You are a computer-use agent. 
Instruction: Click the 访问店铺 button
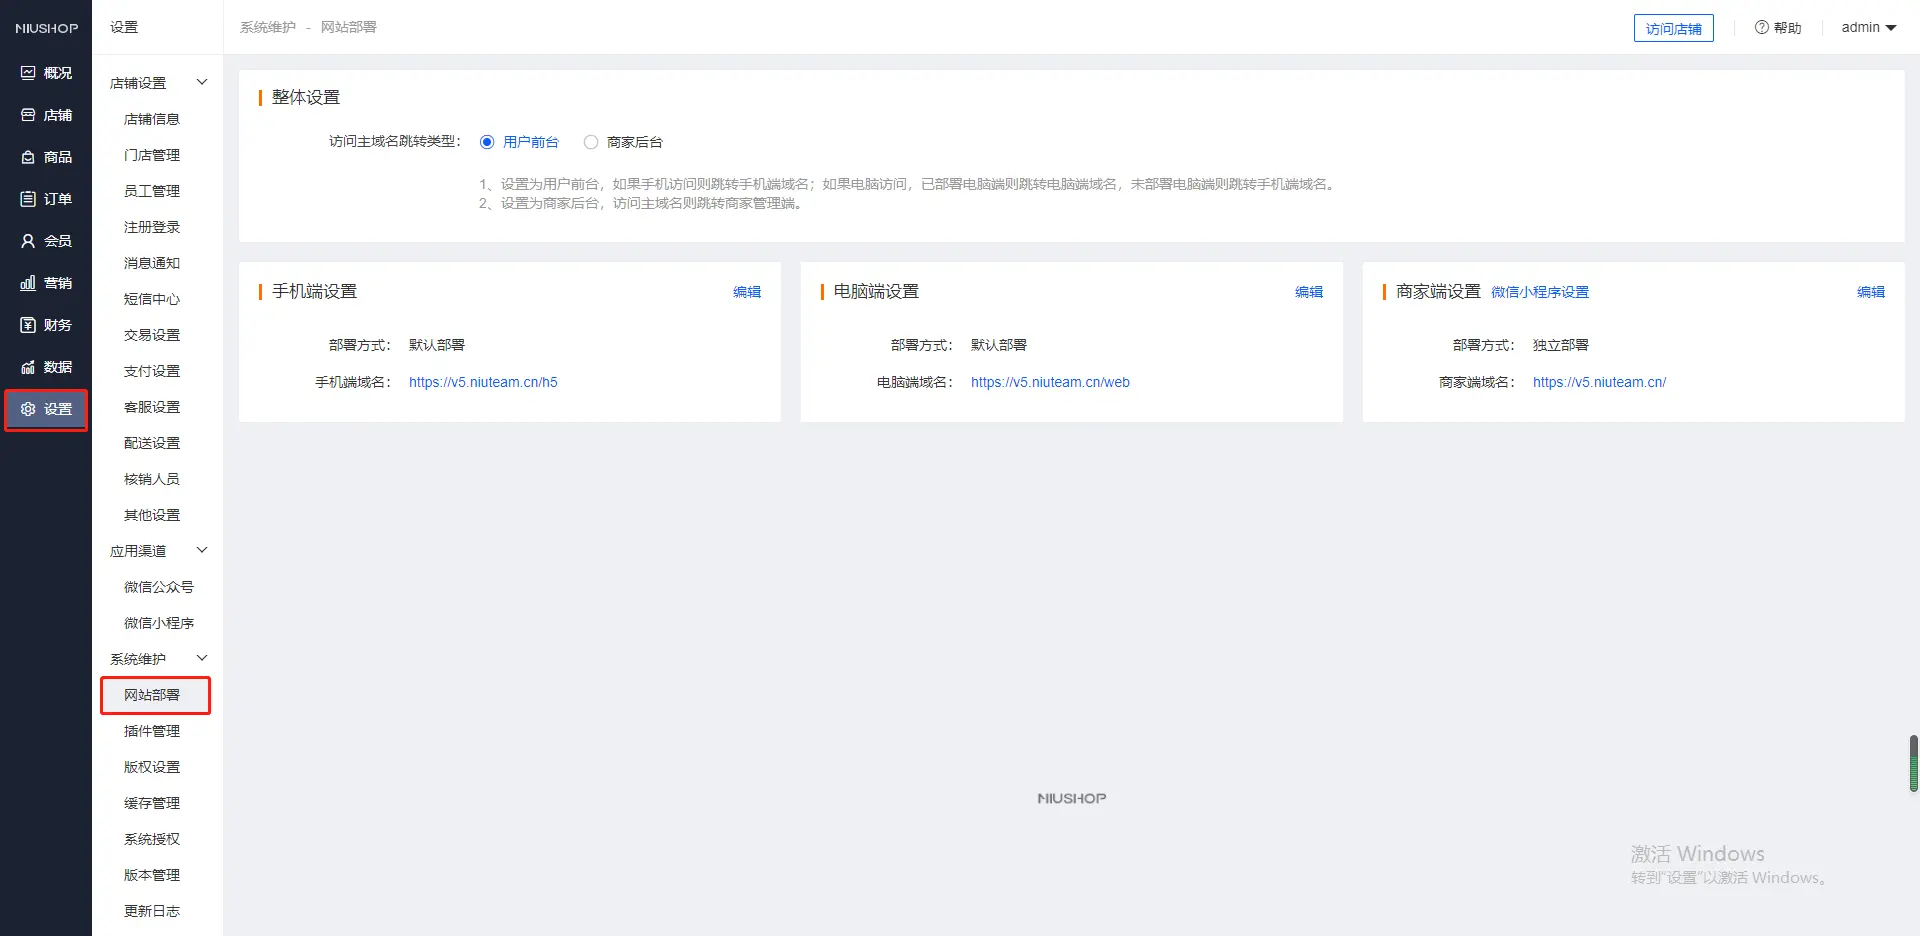point(1673,29)
